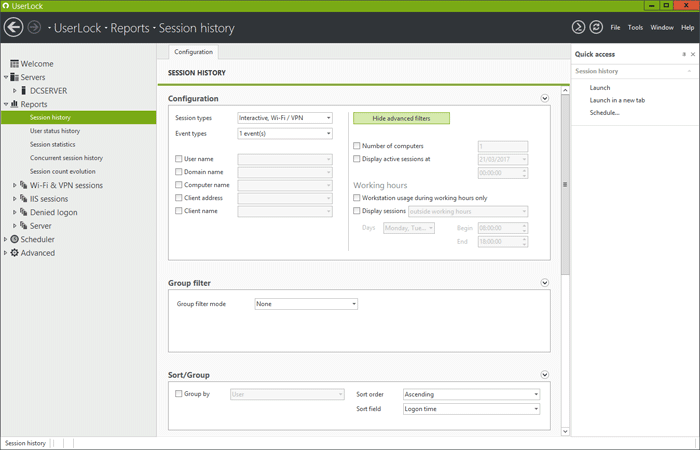Collapse the Group filter section chevron
700x450 pixels.
(545, 283)
